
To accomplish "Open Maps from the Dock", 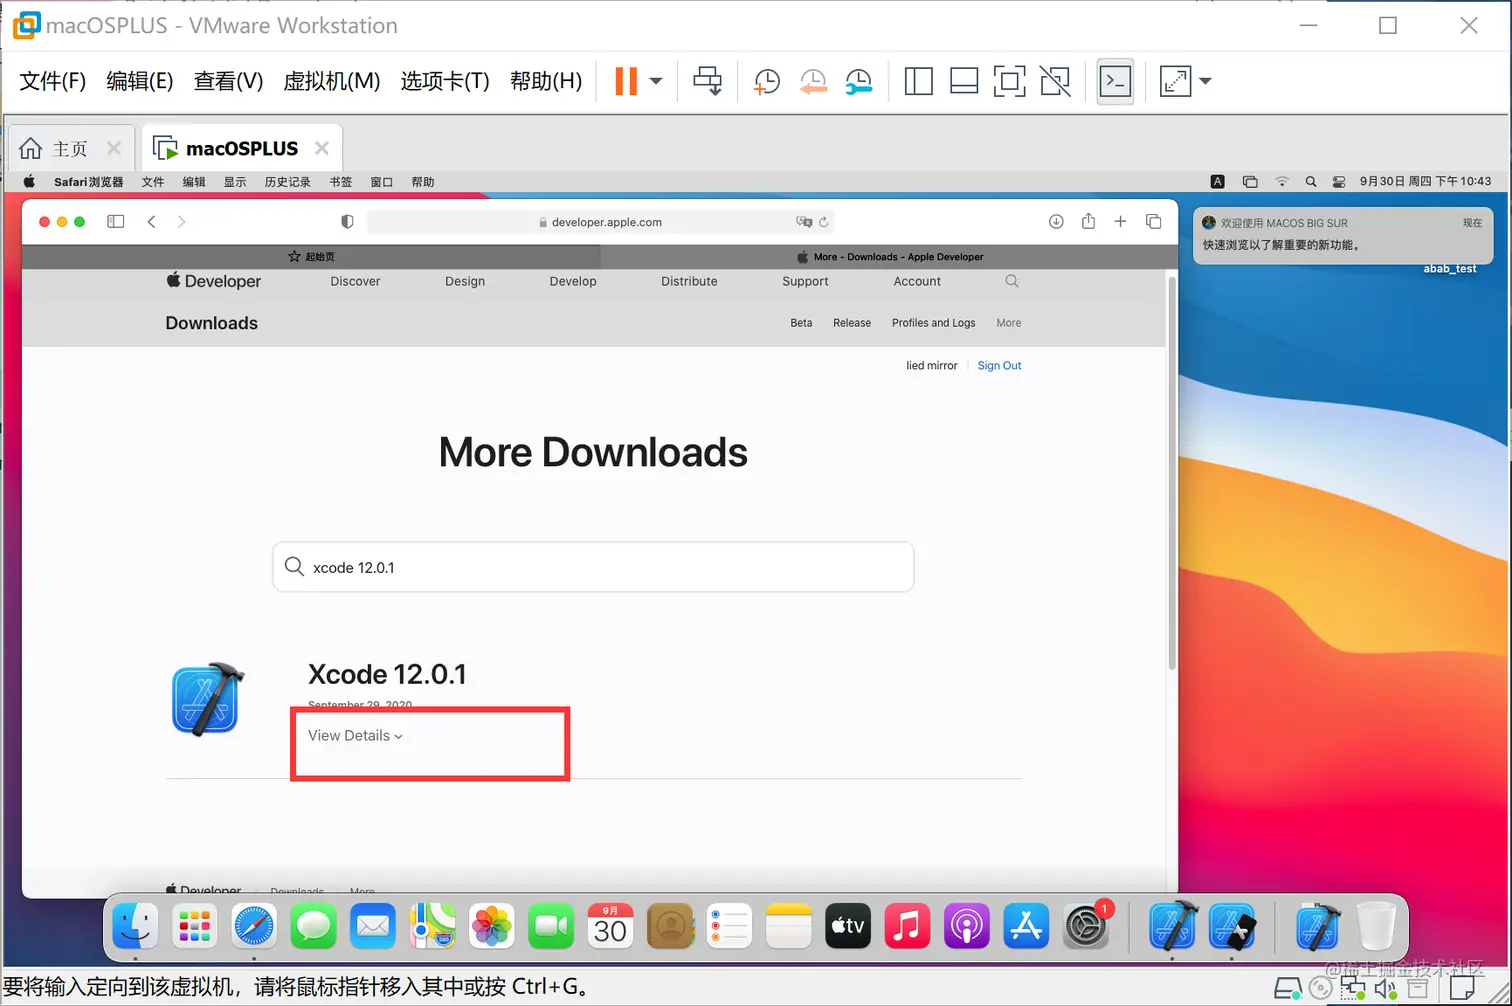I will (432, 926).
